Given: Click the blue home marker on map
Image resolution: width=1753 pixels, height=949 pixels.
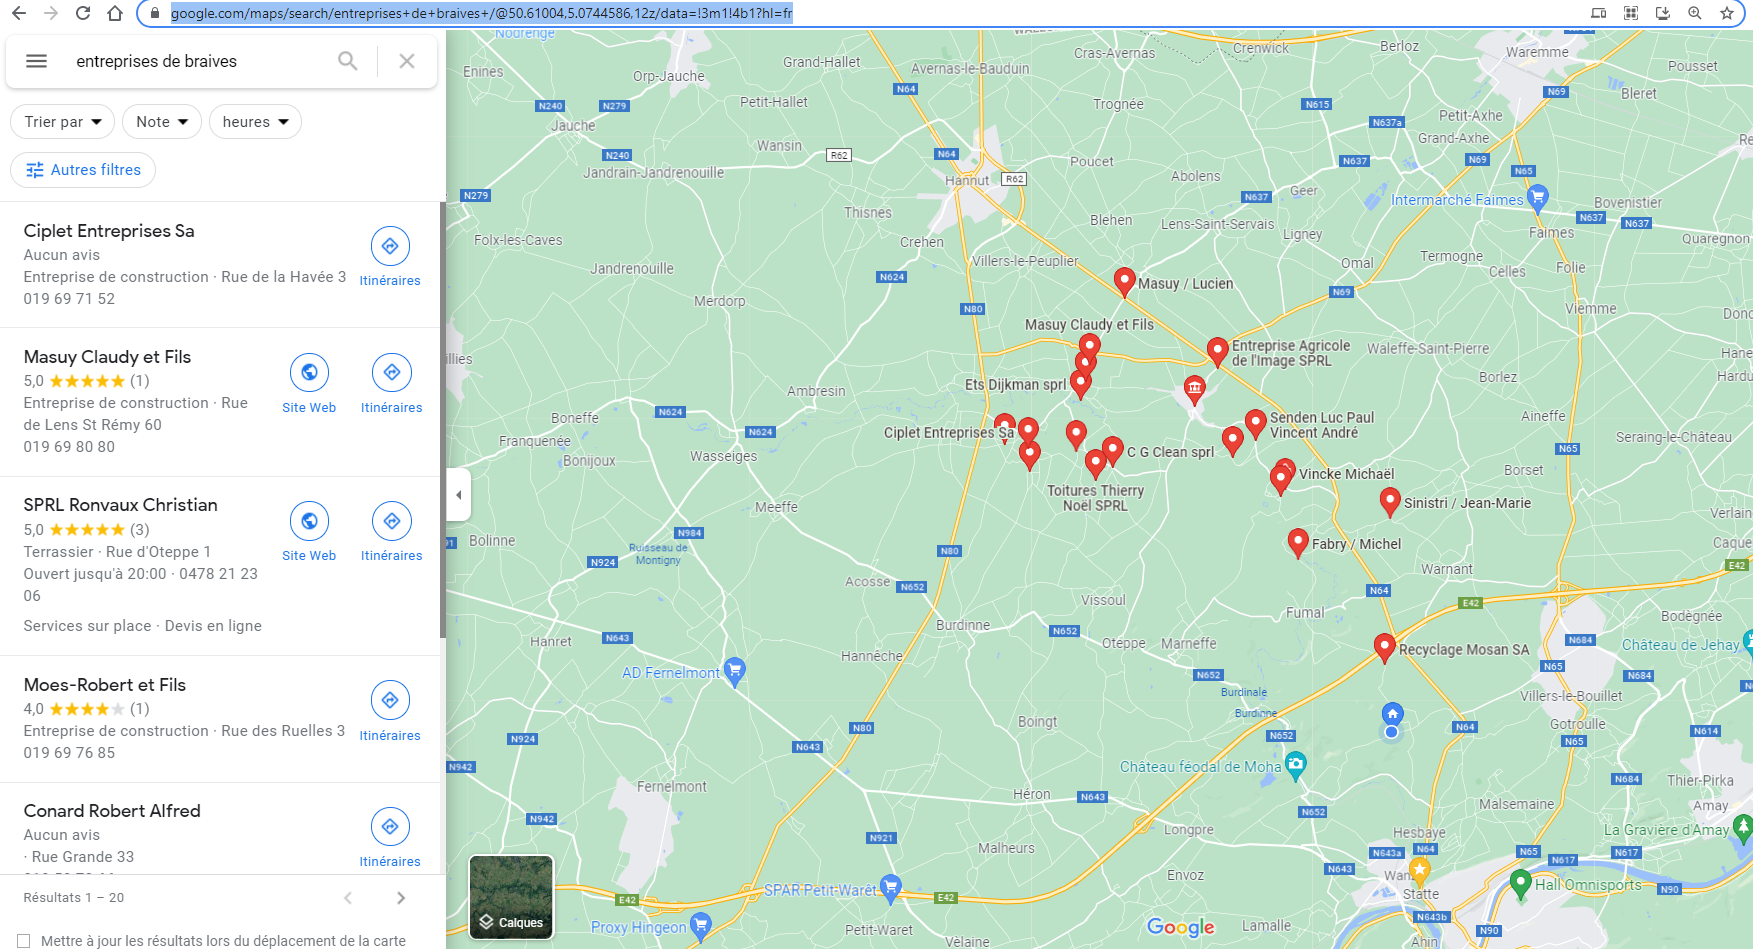Looking at the screenshot, I should pos(1392,714).
